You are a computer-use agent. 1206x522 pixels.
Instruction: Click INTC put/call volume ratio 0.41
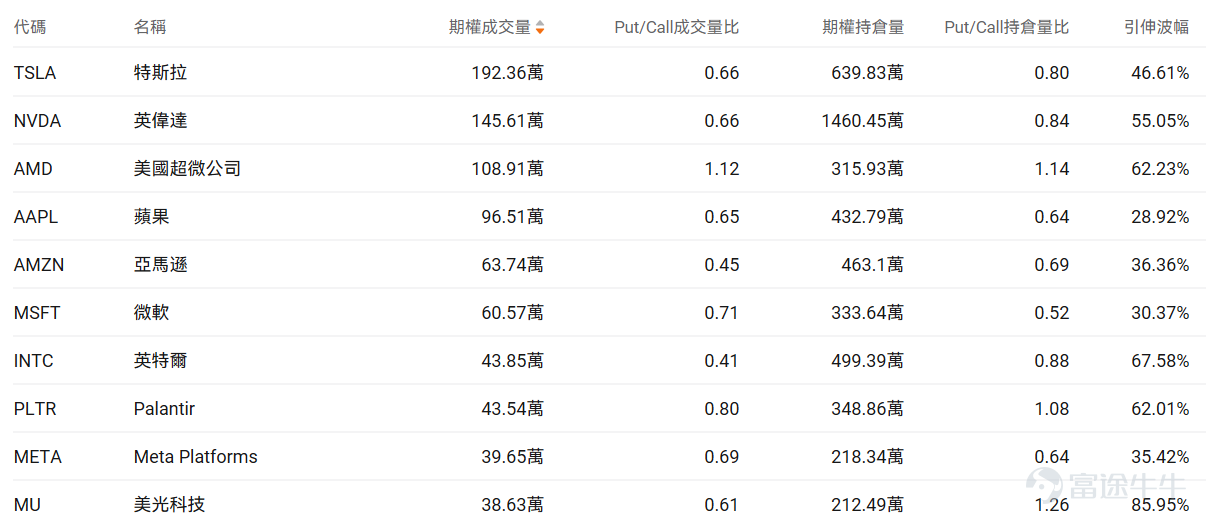click(722, 361)
